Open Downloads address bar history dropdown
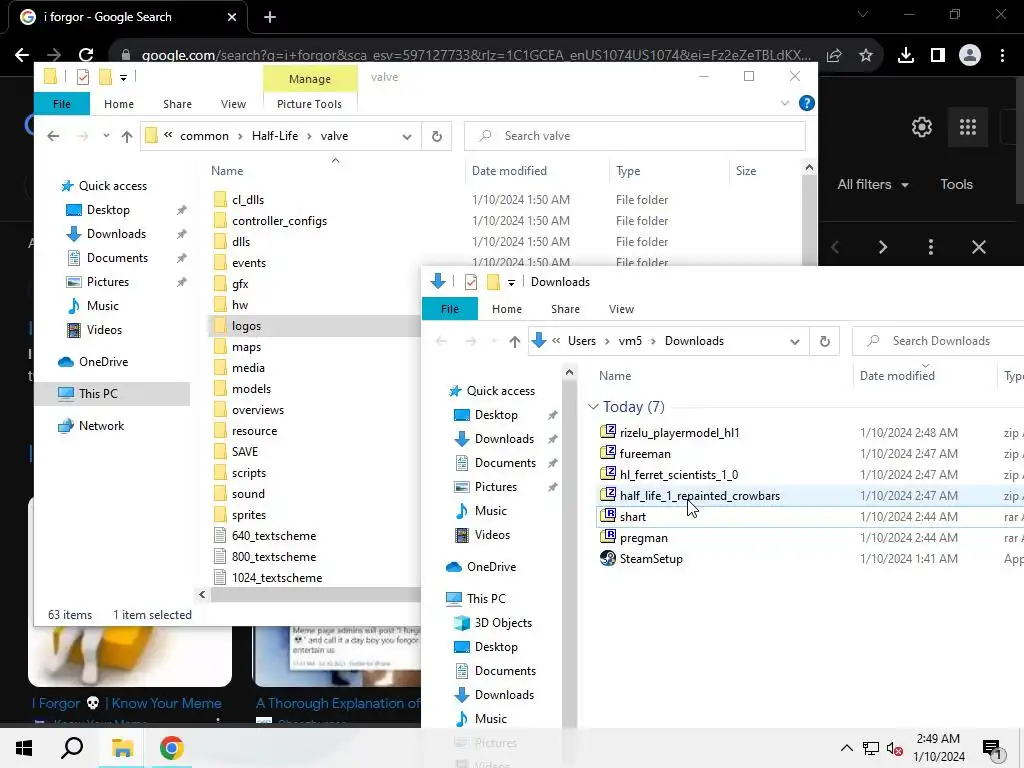The width and height of the screenshot is (1024, 768). [795, 342]
